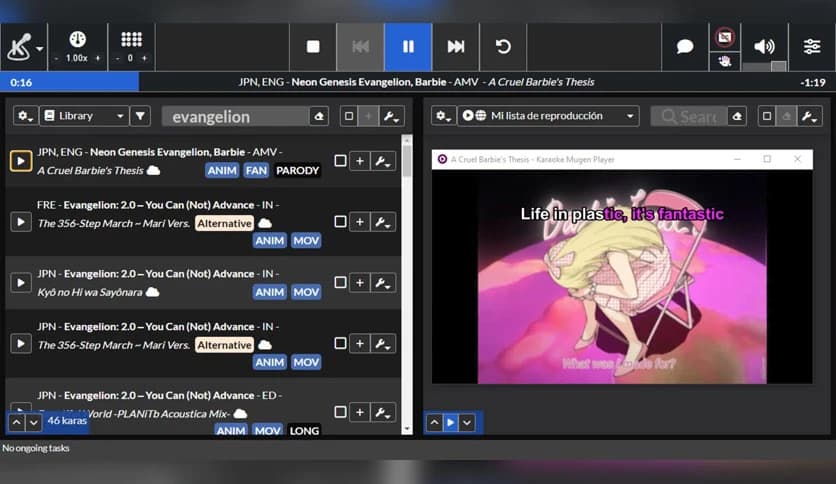Open the message speech bubble
Image resolution: width=836 pixels, height=484 pixels.
[x=685, y=47]
